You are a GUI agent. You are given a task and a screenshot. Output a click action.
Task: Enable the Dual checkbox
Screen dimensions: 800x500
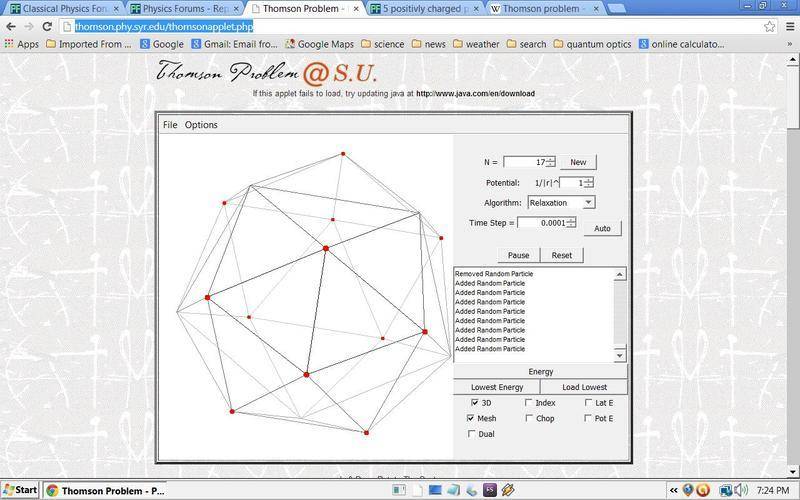coord(472,434)
